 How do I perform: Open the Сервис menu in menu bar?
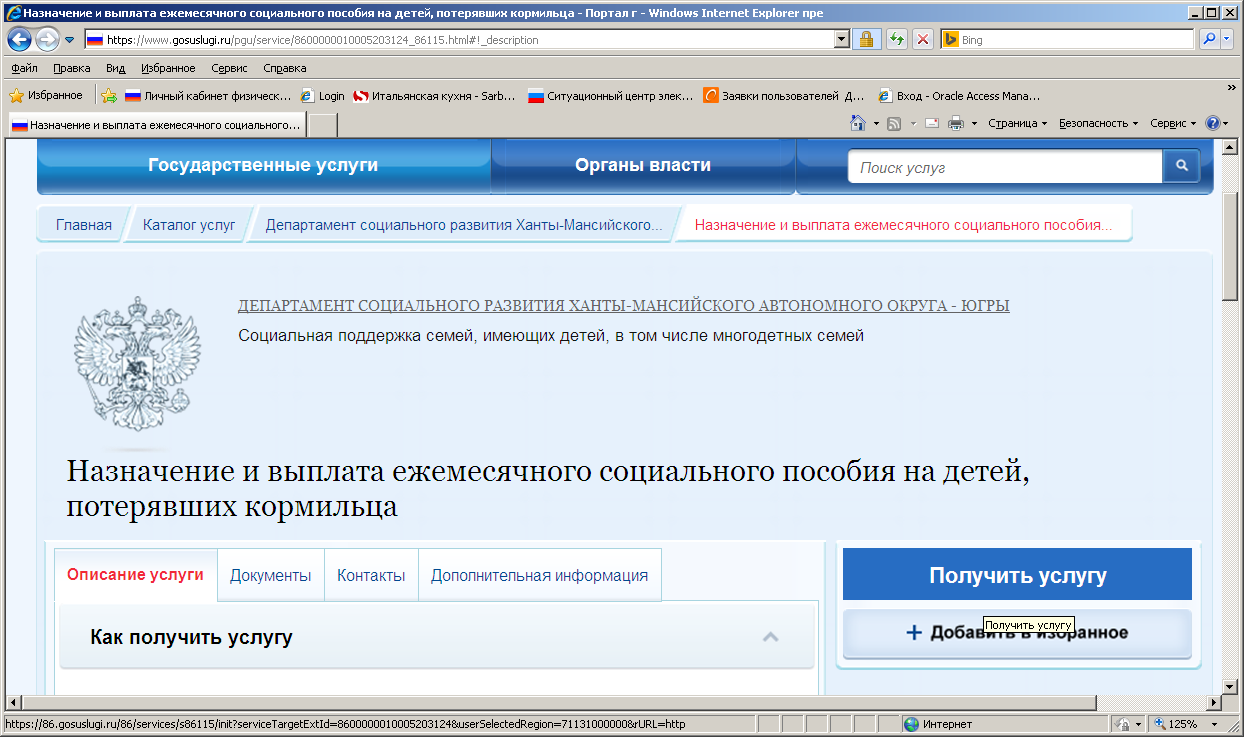(x=229, y=68)
